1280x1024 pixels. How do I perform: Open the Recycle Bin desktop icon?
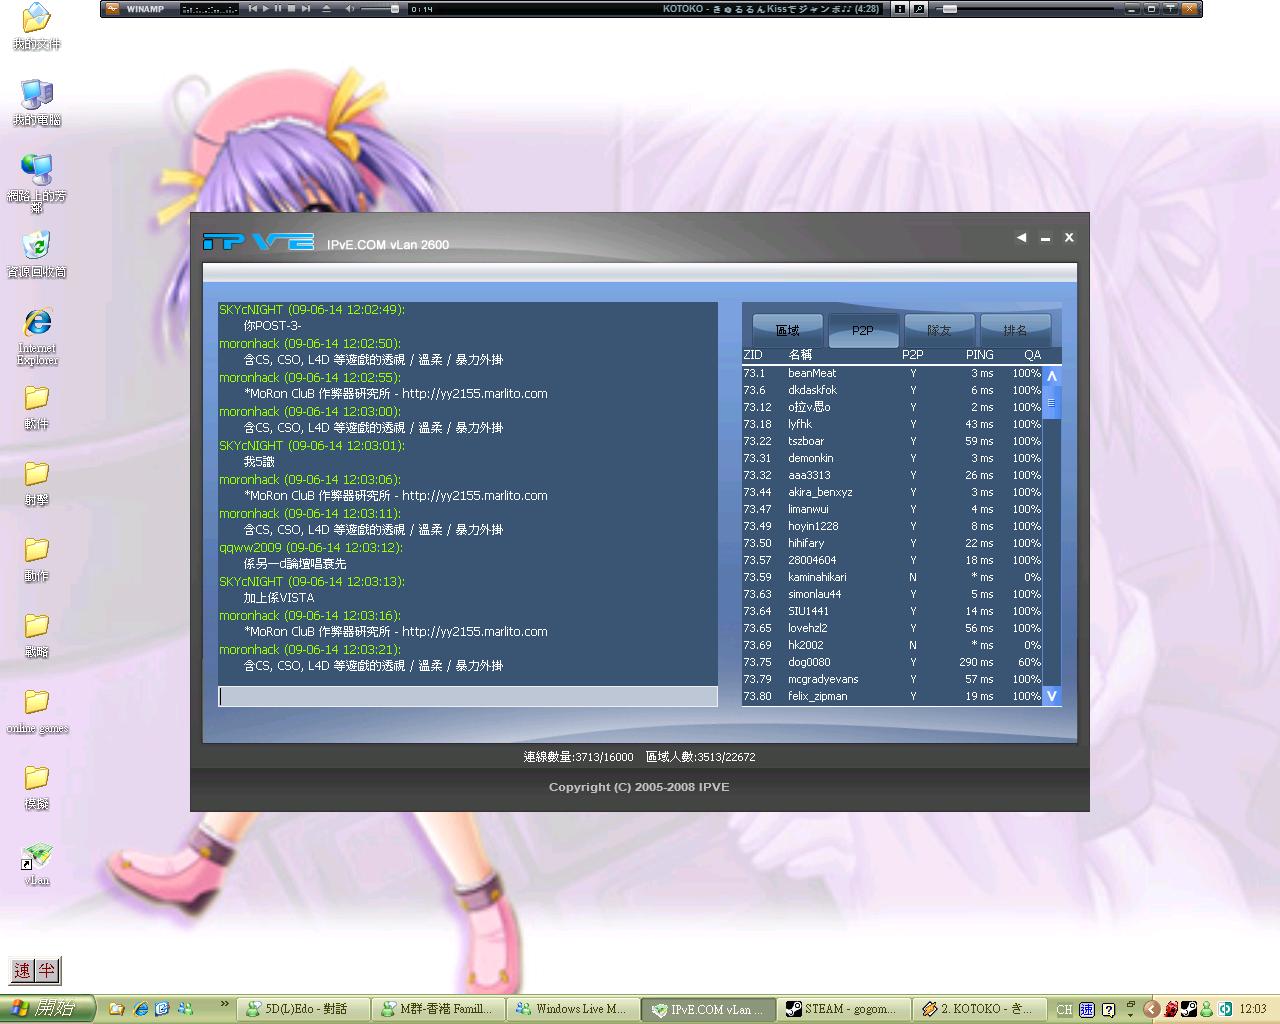tap(36, 248)
